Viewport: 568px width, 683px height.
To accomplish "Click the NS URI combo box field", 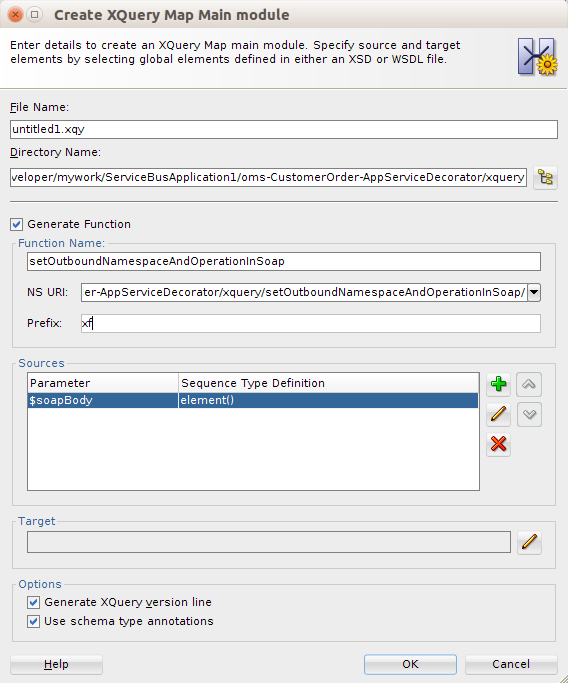I will [304, 292].
